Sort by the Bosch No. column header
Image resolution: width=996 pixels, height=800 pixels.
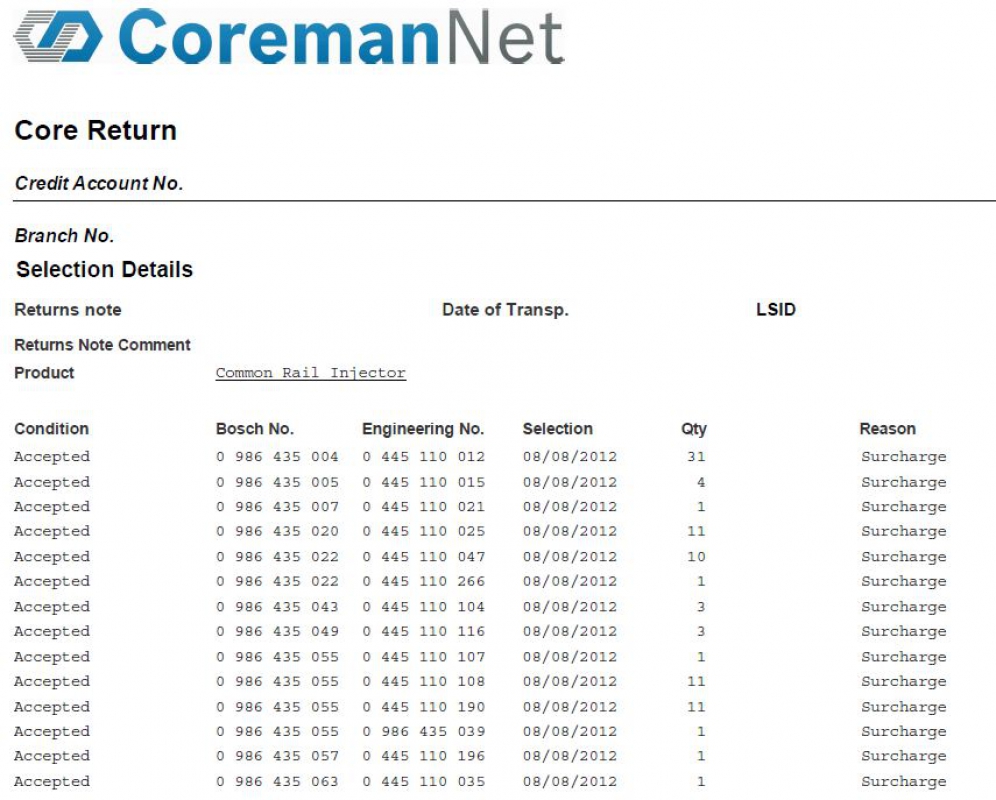[x=254, y=428]
